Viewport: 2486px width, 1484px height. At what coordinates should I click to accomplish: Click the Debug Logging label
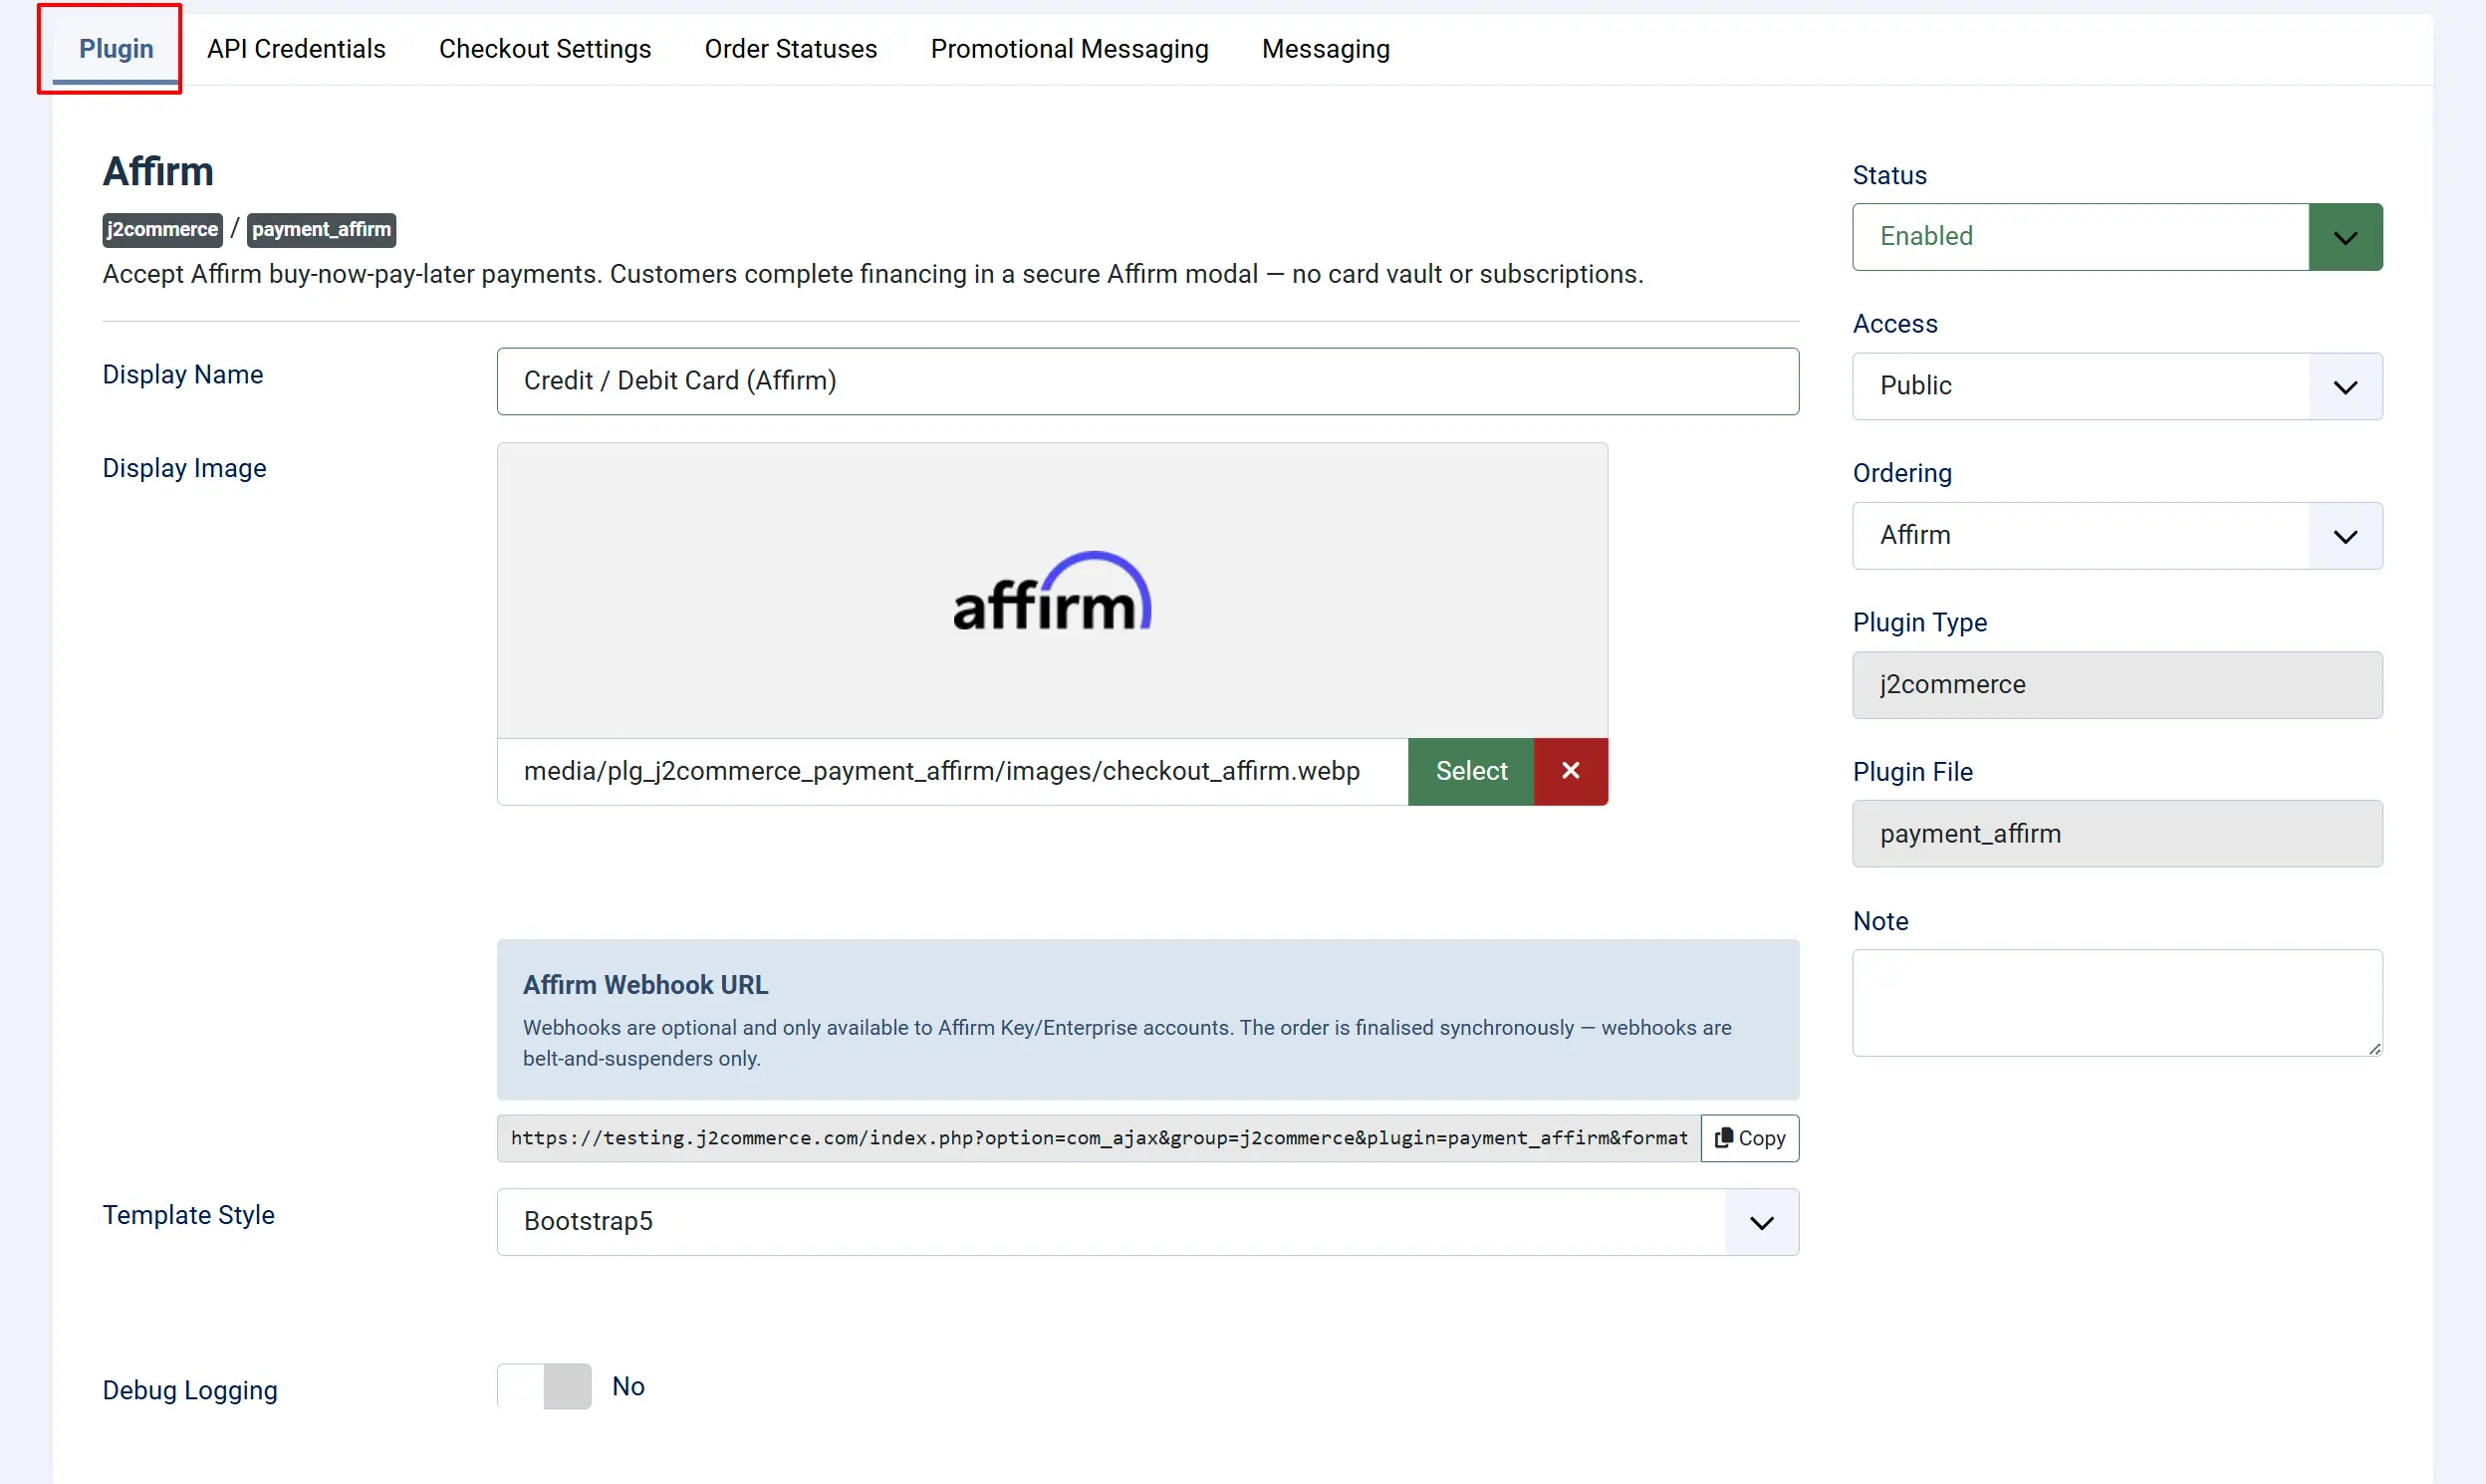190,1390
